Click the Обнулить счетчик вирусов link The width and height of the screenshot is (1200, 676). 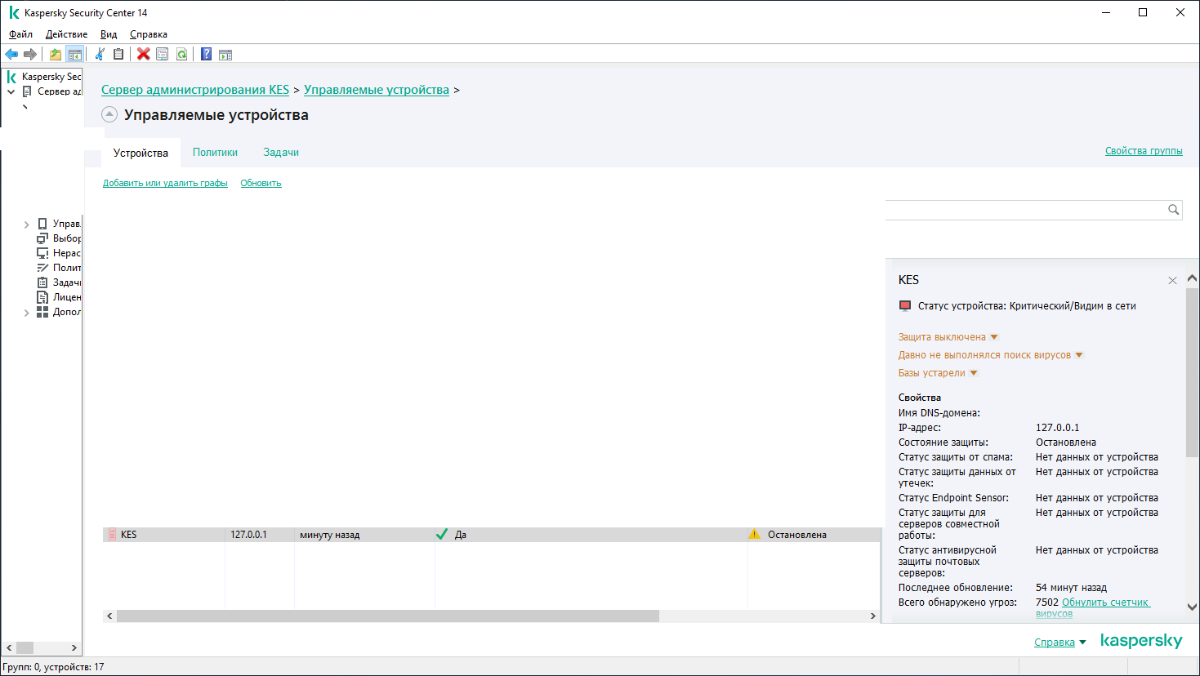click(x=1105, y=603)
